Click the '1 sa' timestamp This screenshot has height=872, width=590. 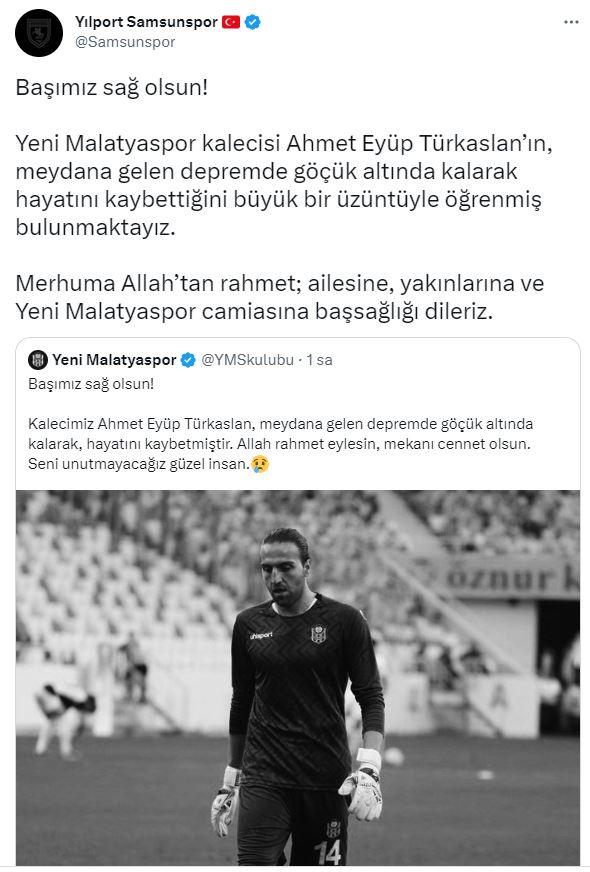tap(319, 360)
